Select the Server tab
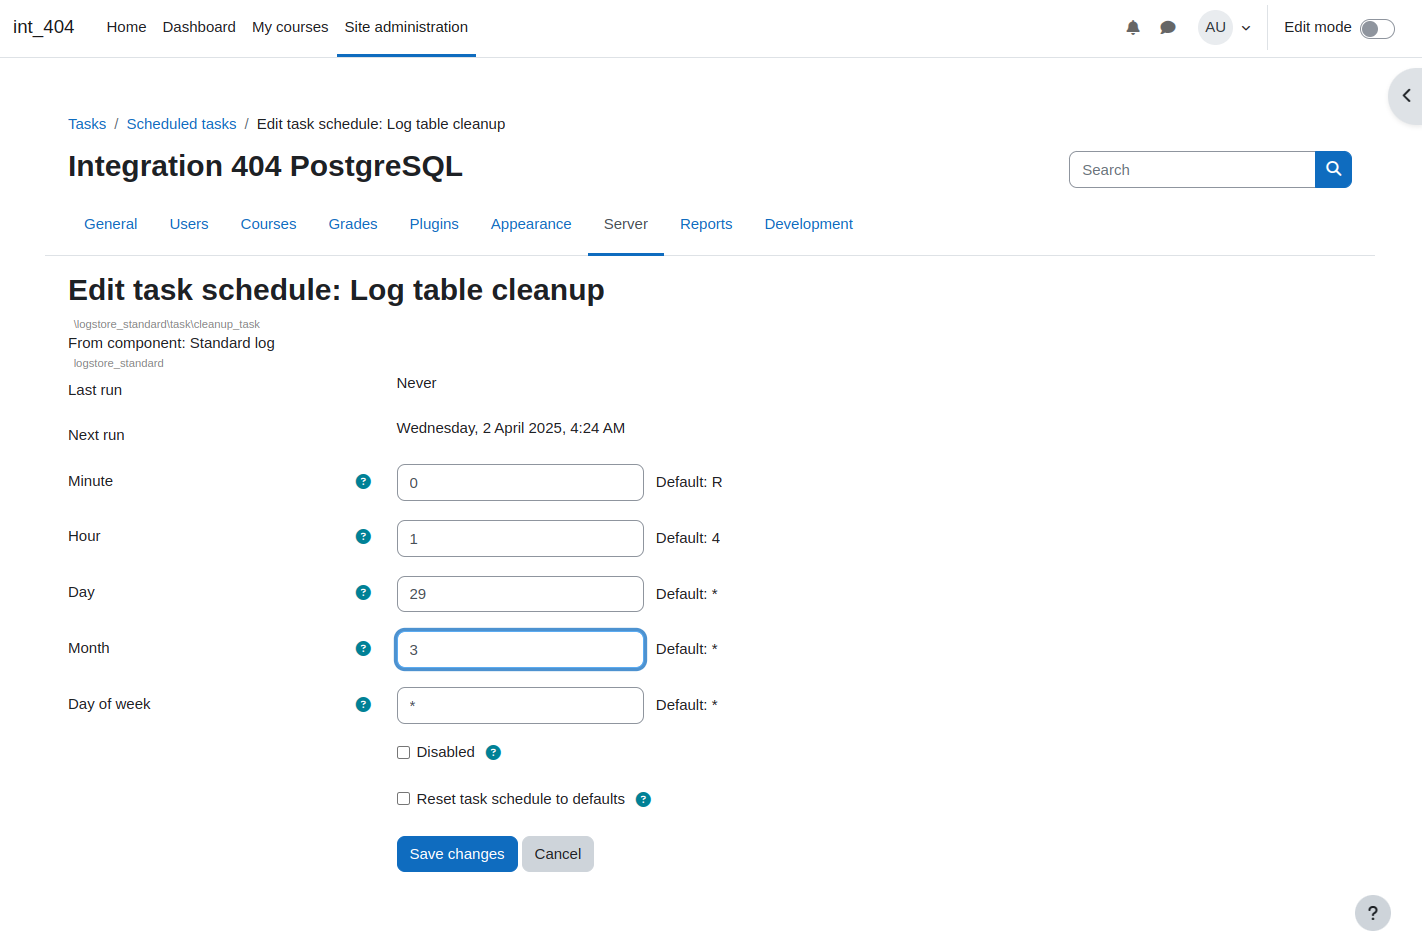1422x931 pixels. tap(626, 224)
